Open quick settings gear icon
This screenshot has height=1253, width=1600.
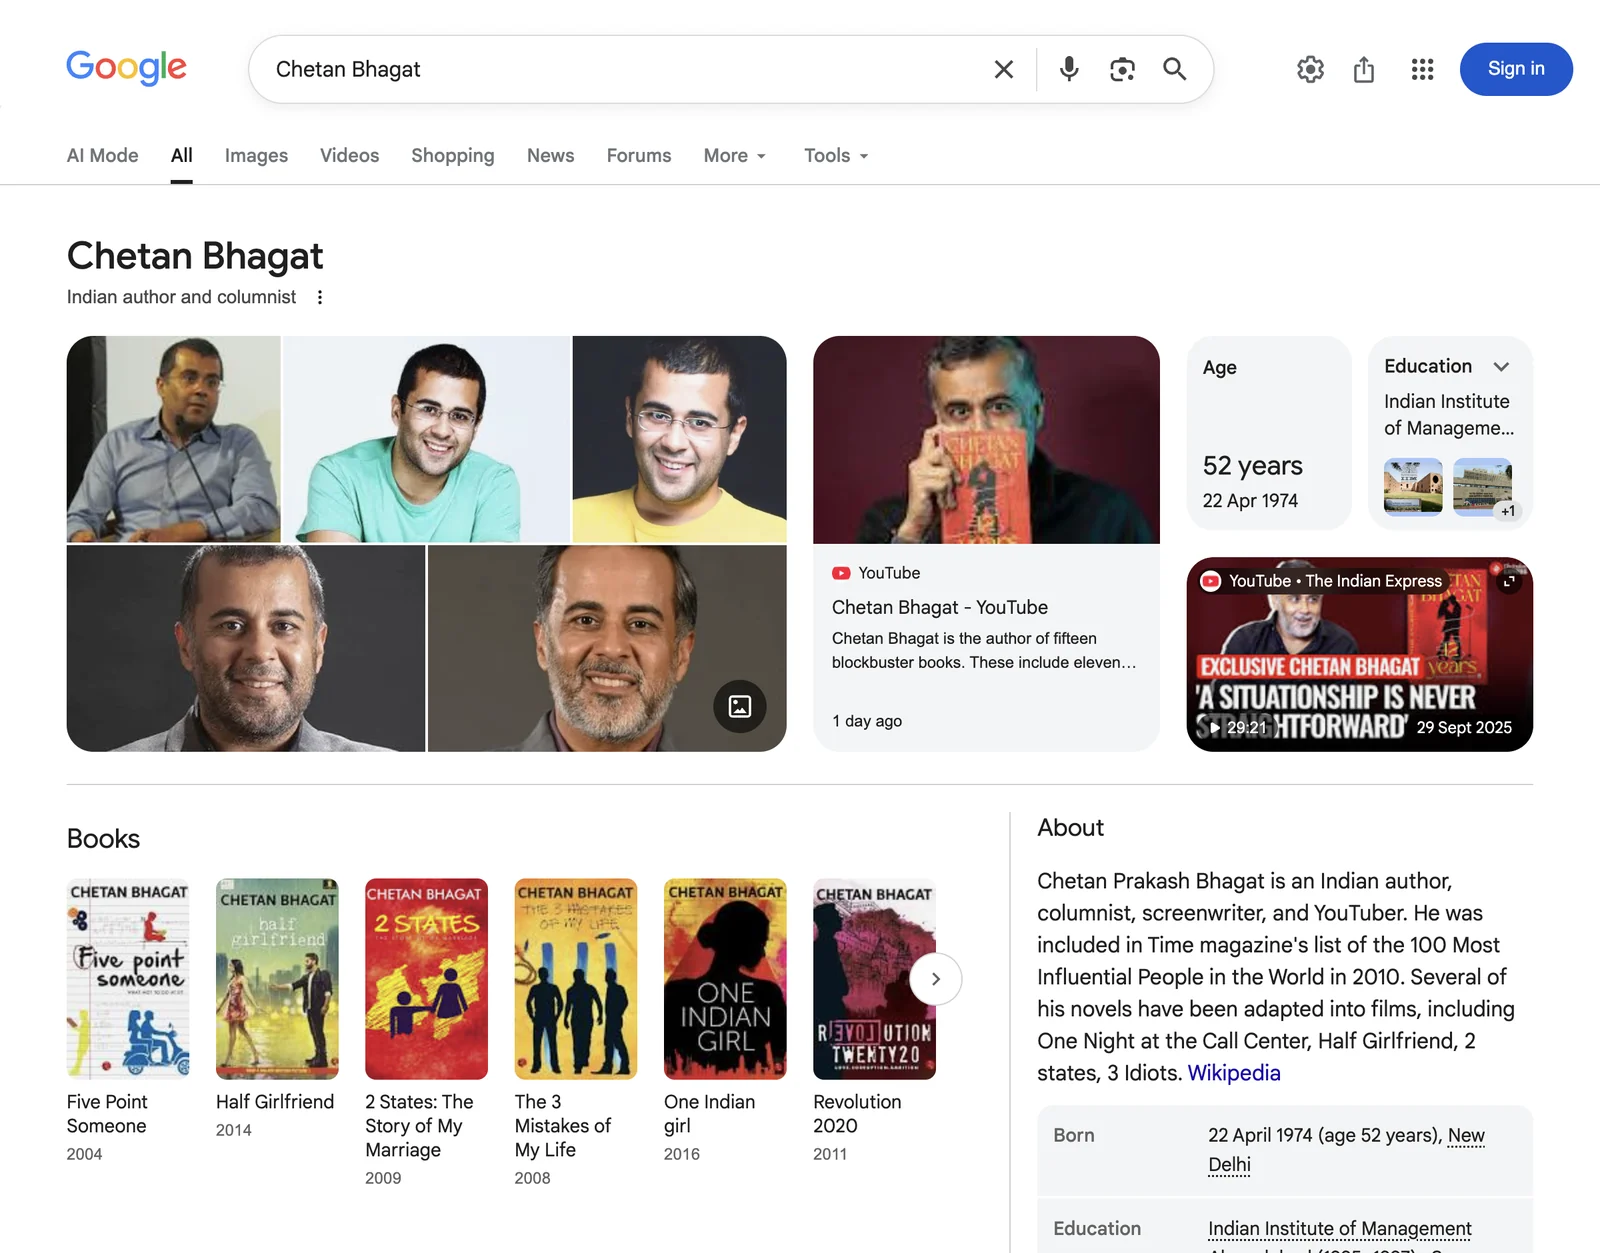1310,69
